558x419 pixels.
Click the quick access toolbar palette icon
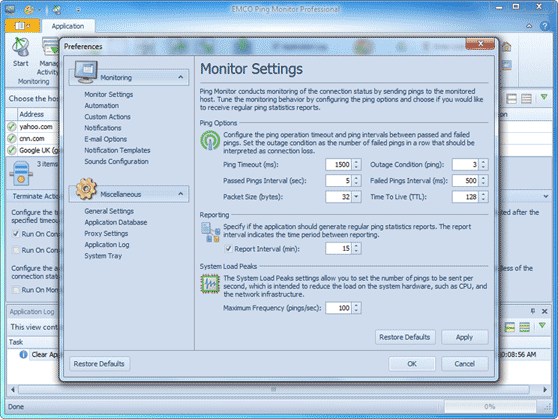click(29, 10)
